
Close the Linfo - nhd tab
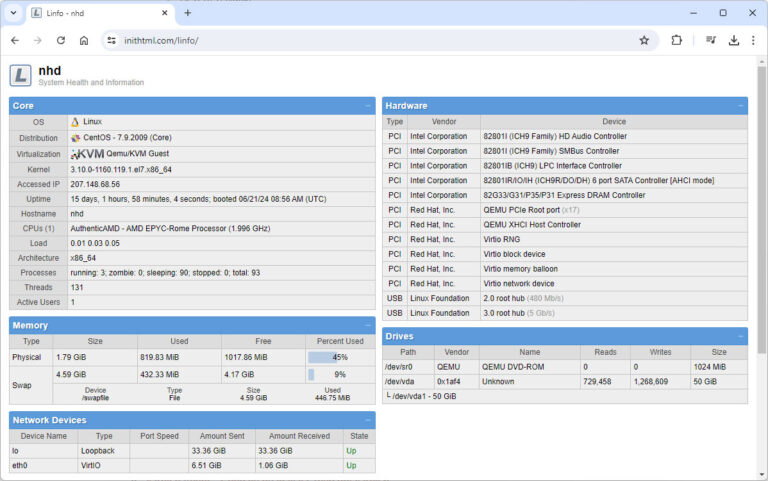coord(165,13)
